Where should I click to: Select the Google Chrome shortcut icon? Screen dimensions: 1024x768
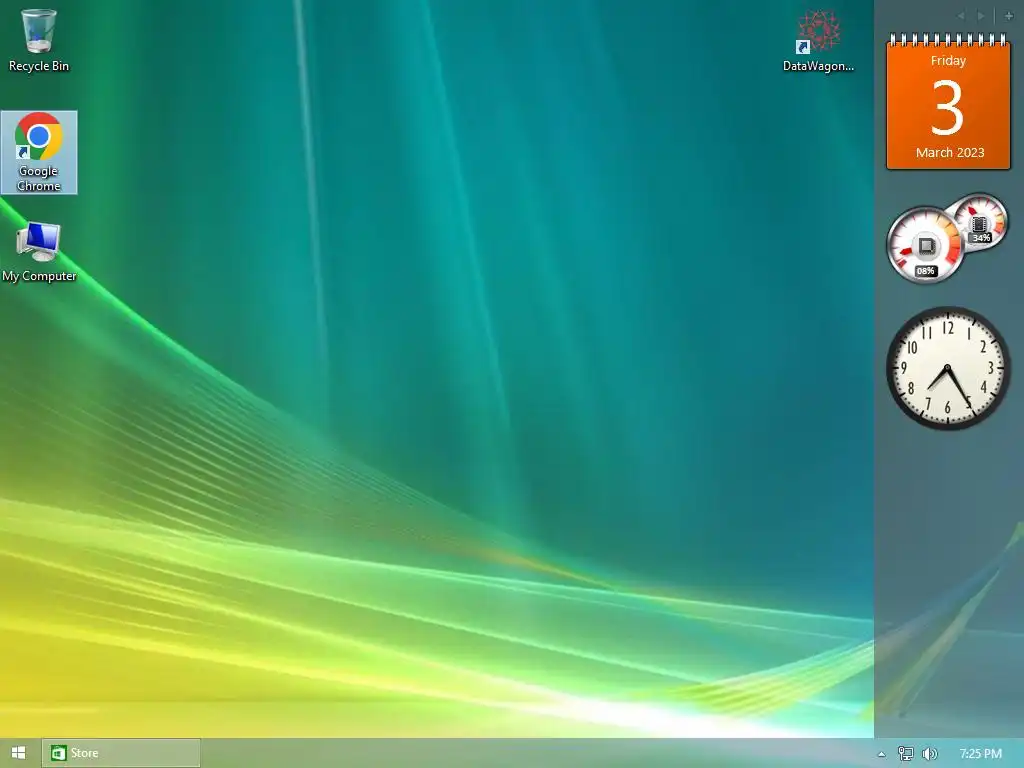pyautogui.click(x=39, y=152)
